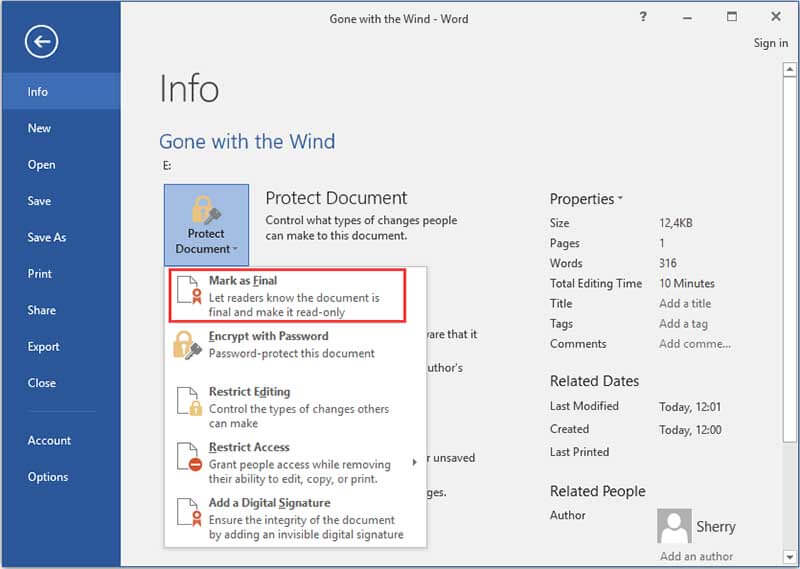Image resolution: width=800 pixels, height=569 pixels.
Task: Open Options in the sidebar
Action: pyautogui.click(x=61, y=477)
